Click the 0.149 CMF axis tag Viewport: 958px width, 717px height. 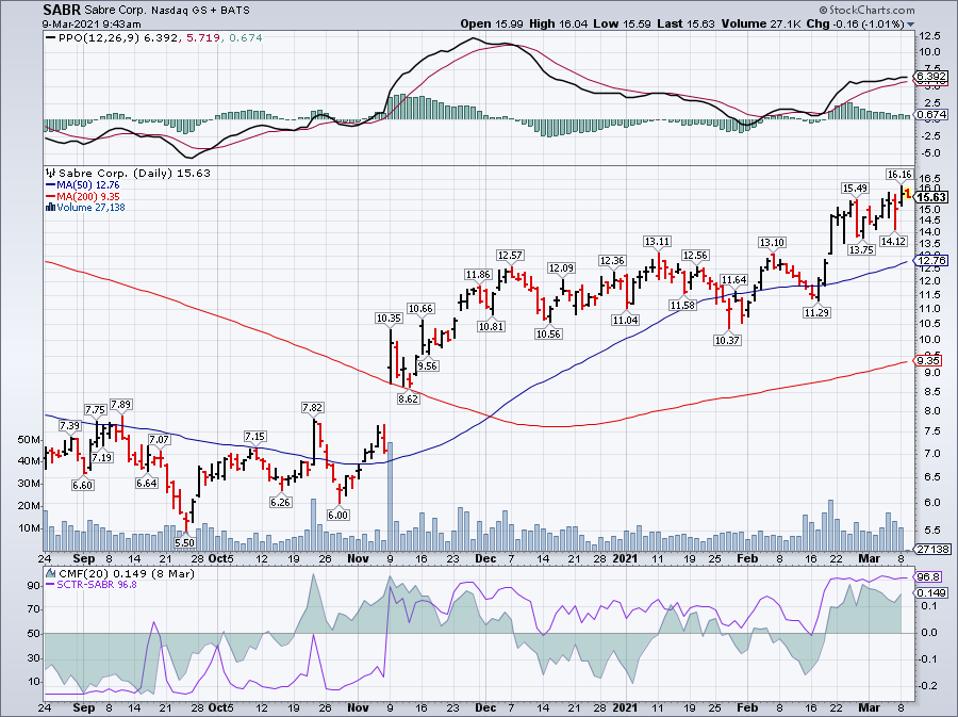pos(932,593)
